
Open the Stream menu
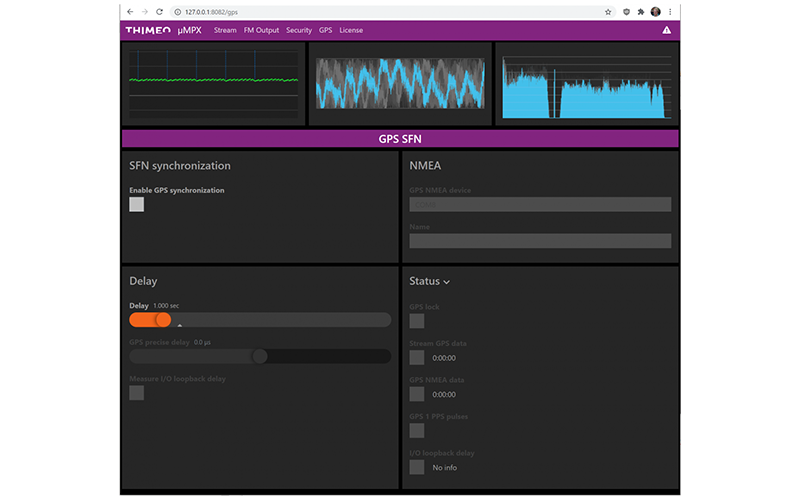225,30
